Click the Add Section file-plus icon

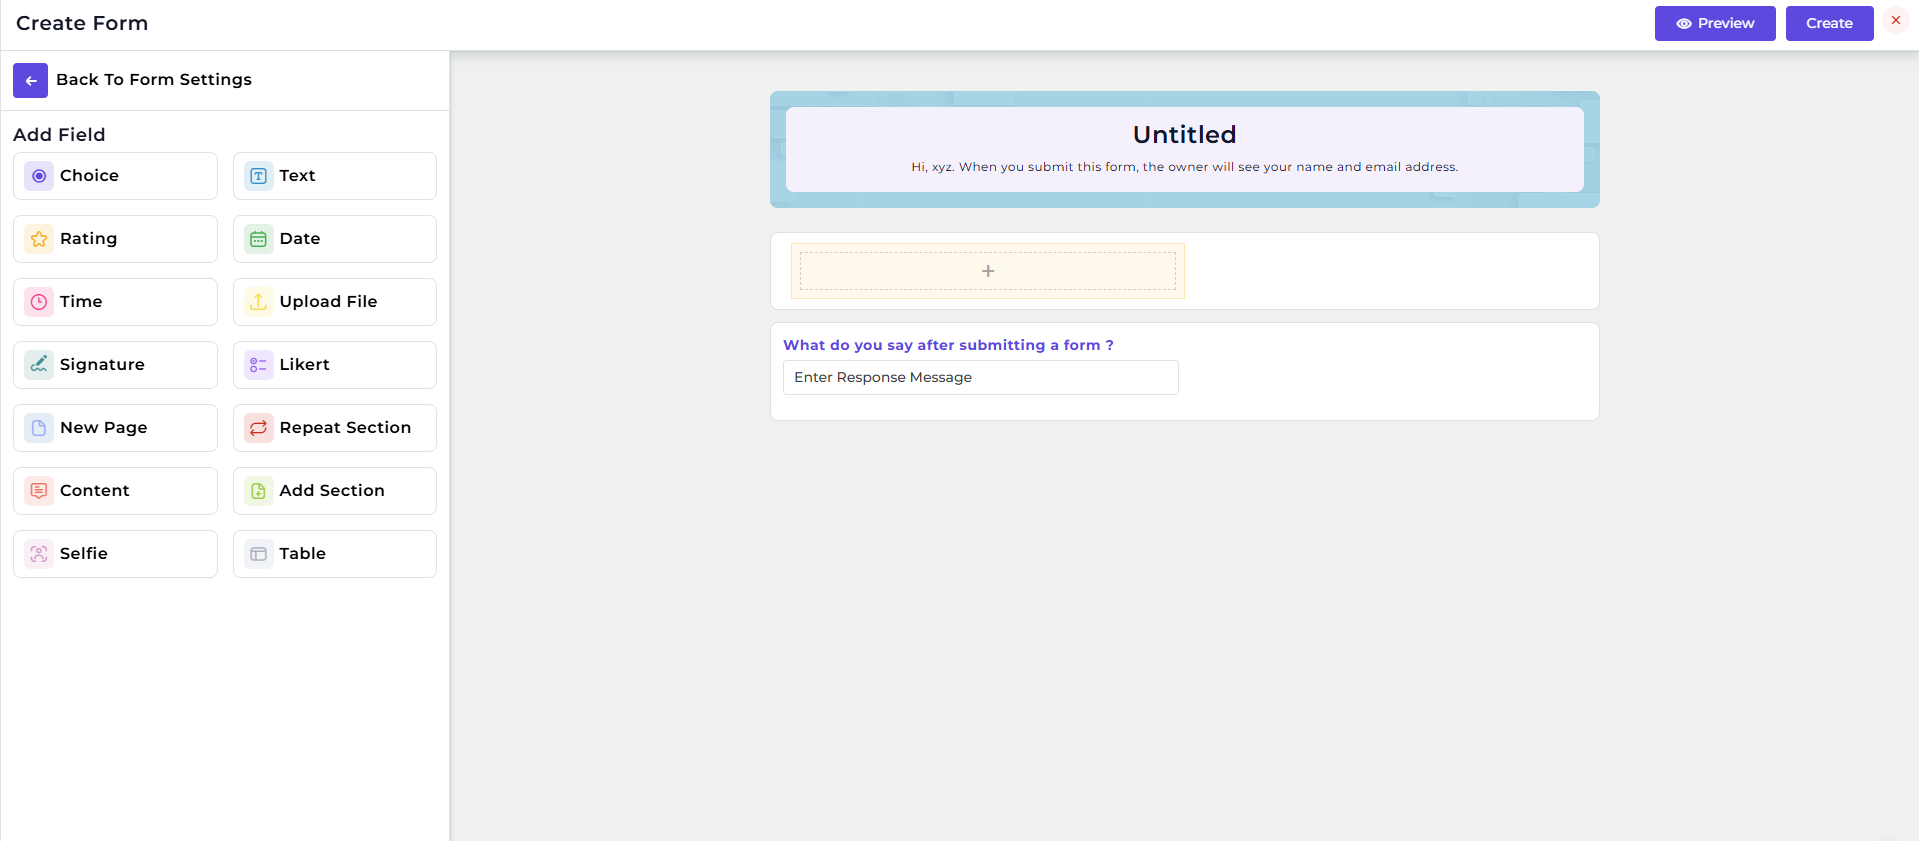(258, 491)
